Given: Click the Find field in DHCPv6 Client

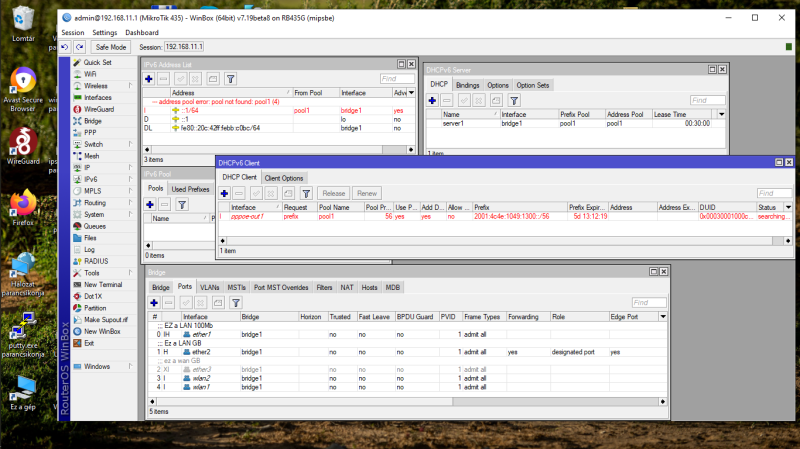Looking at the screenshot, I should [x=774, y=193].
